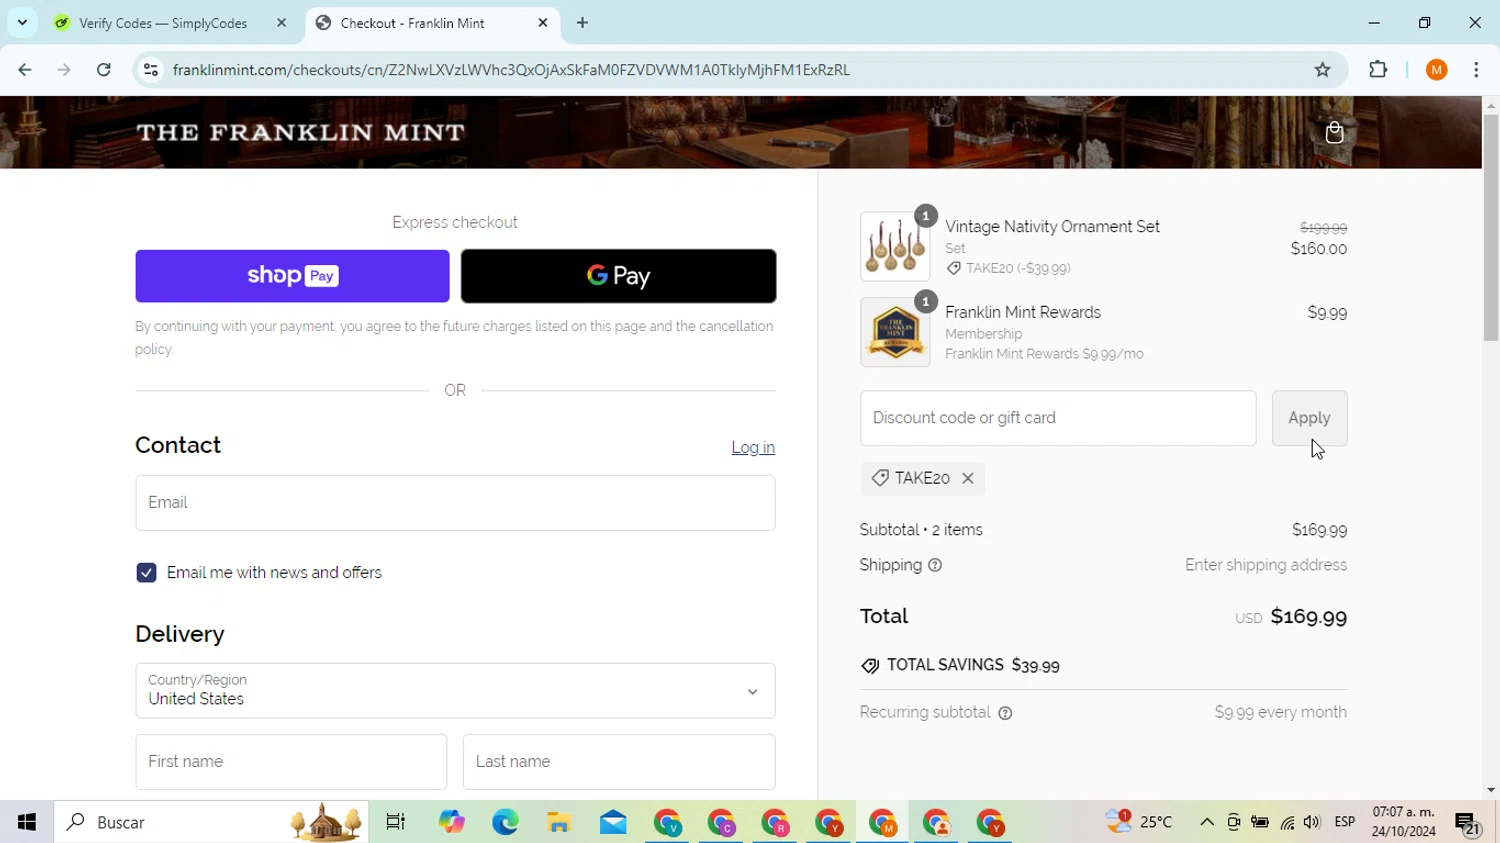
Task: Reload the checkout page
Action: click(x=104, y=70)
